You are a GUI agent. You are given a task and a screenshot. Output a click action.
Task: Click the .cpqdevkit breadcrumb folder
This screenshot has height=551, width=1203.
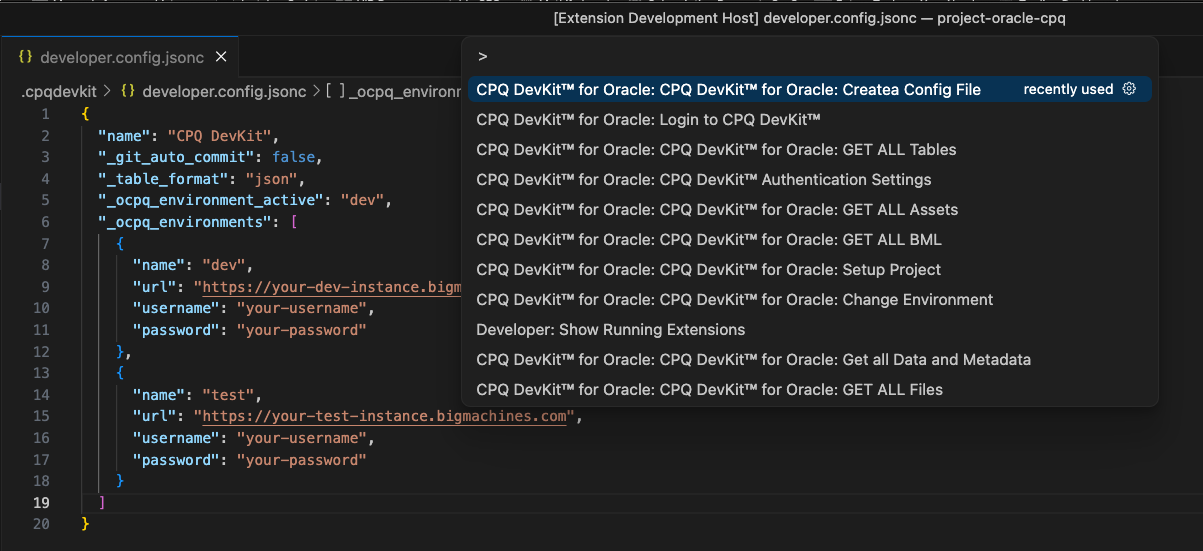59,91
